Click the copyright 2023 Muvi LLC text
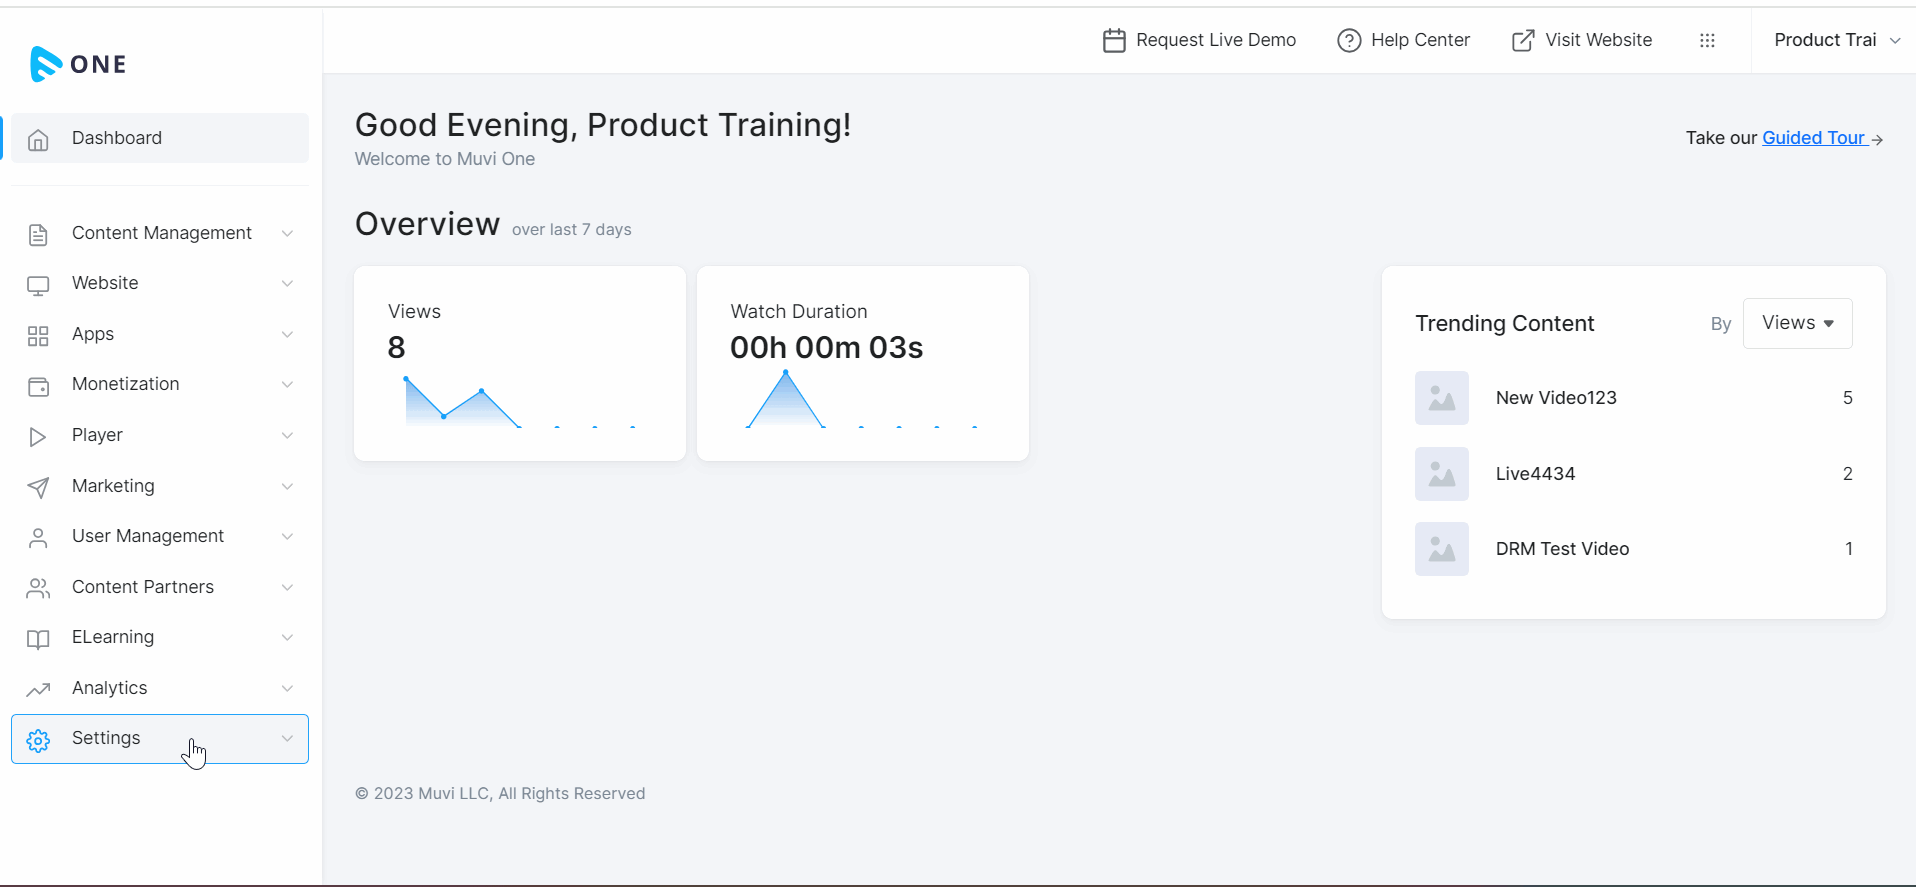This screenshot has height=887, width=1916. (x=500, y=794)
